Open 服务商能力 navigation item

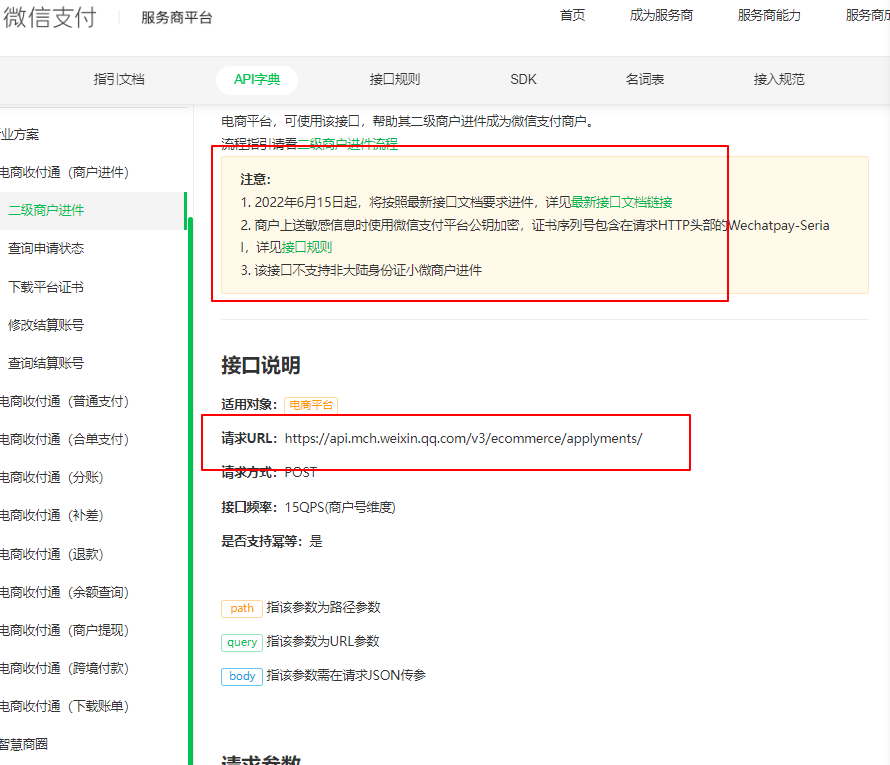point(769,15)
